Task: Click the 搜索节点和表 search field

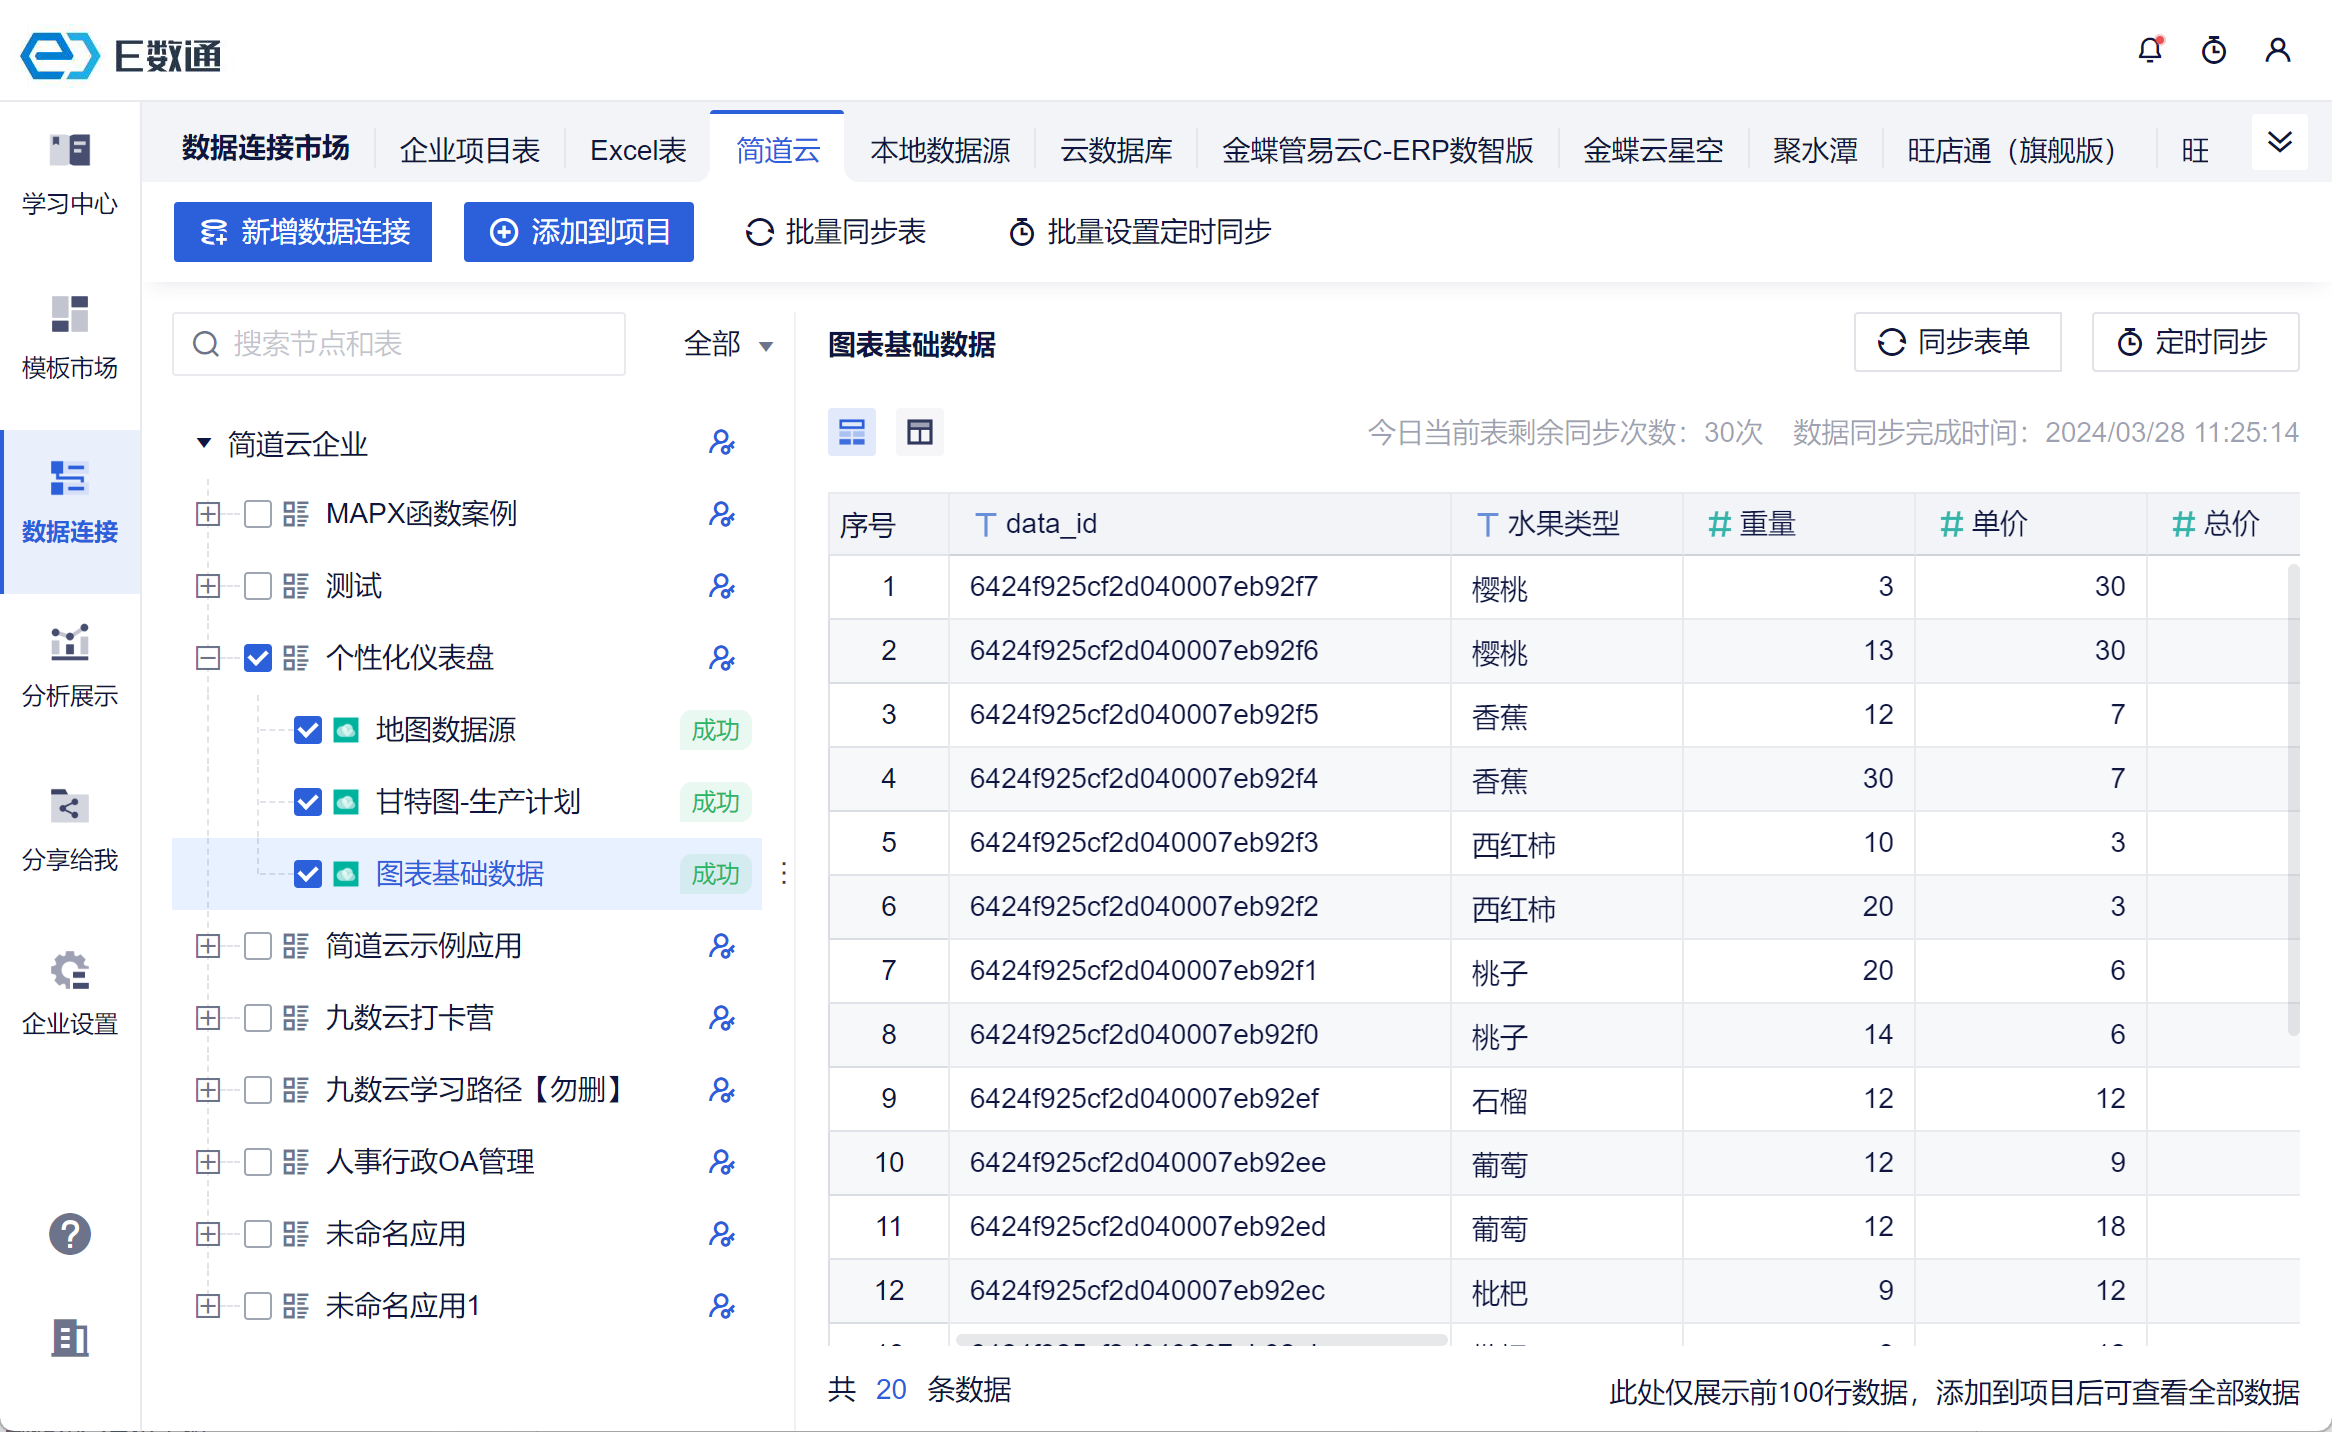Action: [x=400, y=344]
